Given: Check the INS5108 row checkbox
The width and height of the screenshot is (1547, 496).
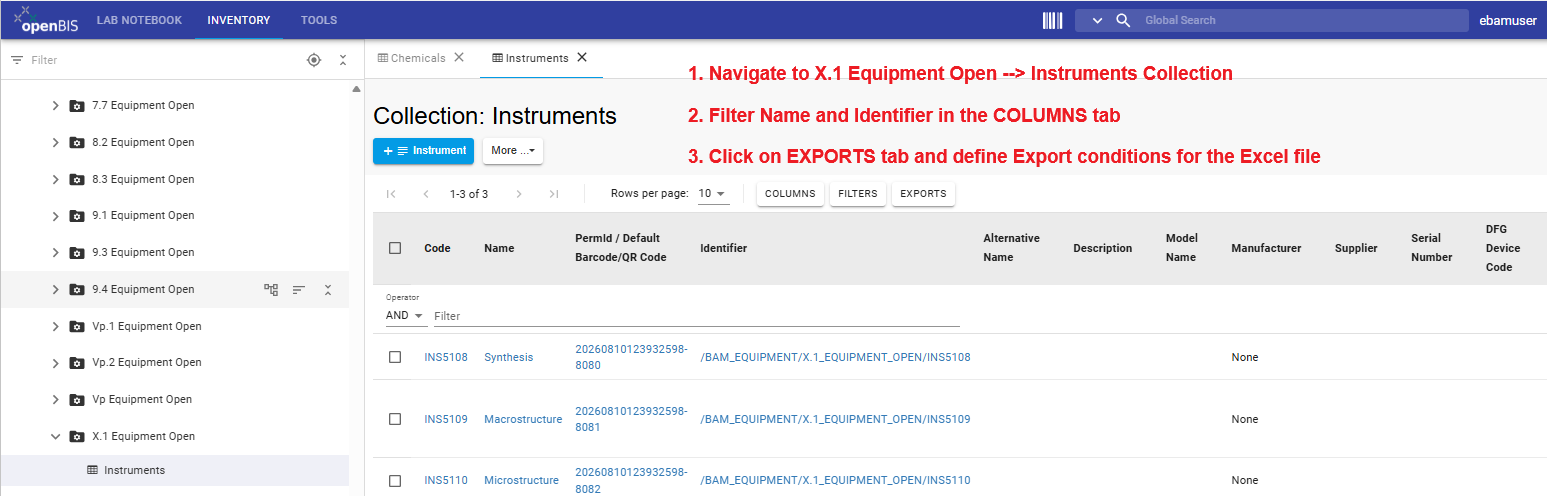Looking at the screenshot, I should (x=395, y=357).
